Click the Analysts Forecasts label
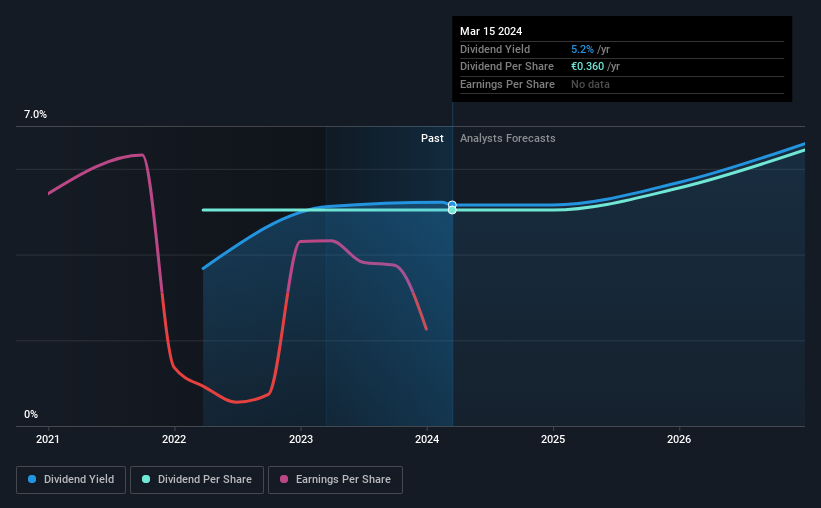821x508 pixels. 507,138
